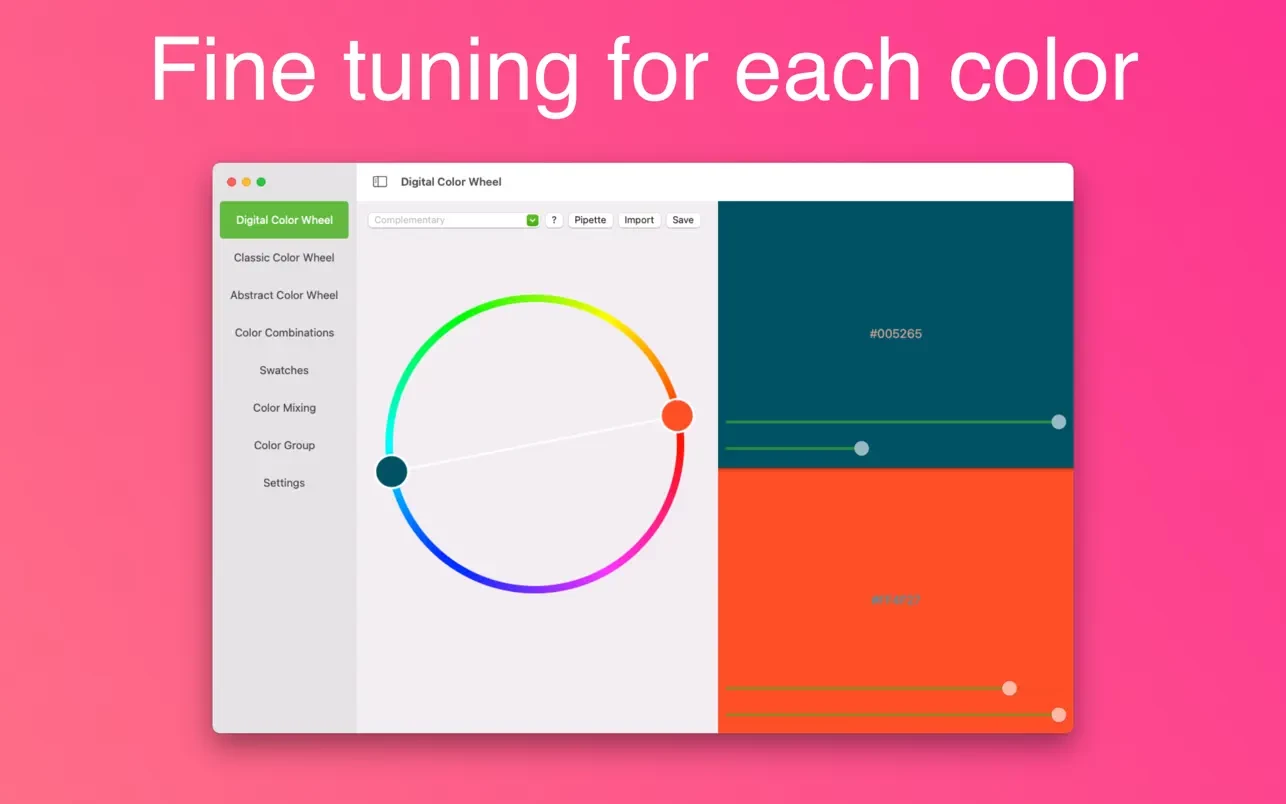This screenshot has height=804, width=1286.
Task: Select the teal handle on the color wheel
Action: click(x=391, y=470)
